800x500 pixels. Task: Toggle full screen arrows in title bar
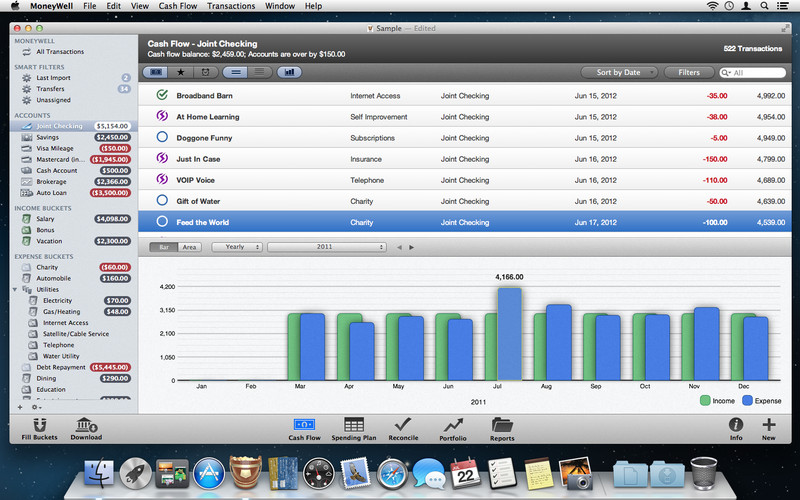point(786,28)
